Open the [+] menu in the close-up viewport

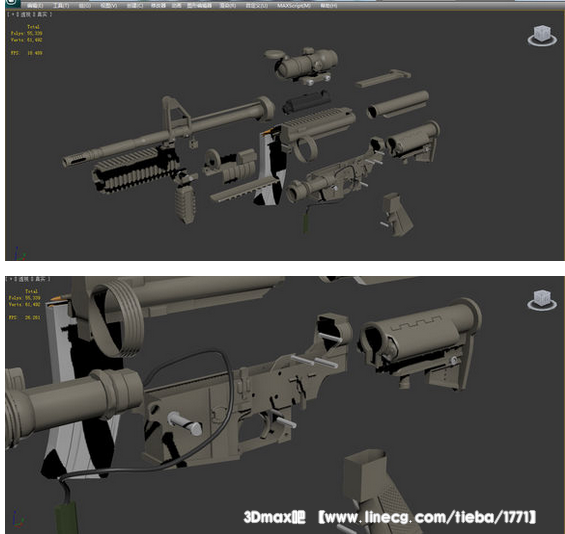[x=11, y=279]
